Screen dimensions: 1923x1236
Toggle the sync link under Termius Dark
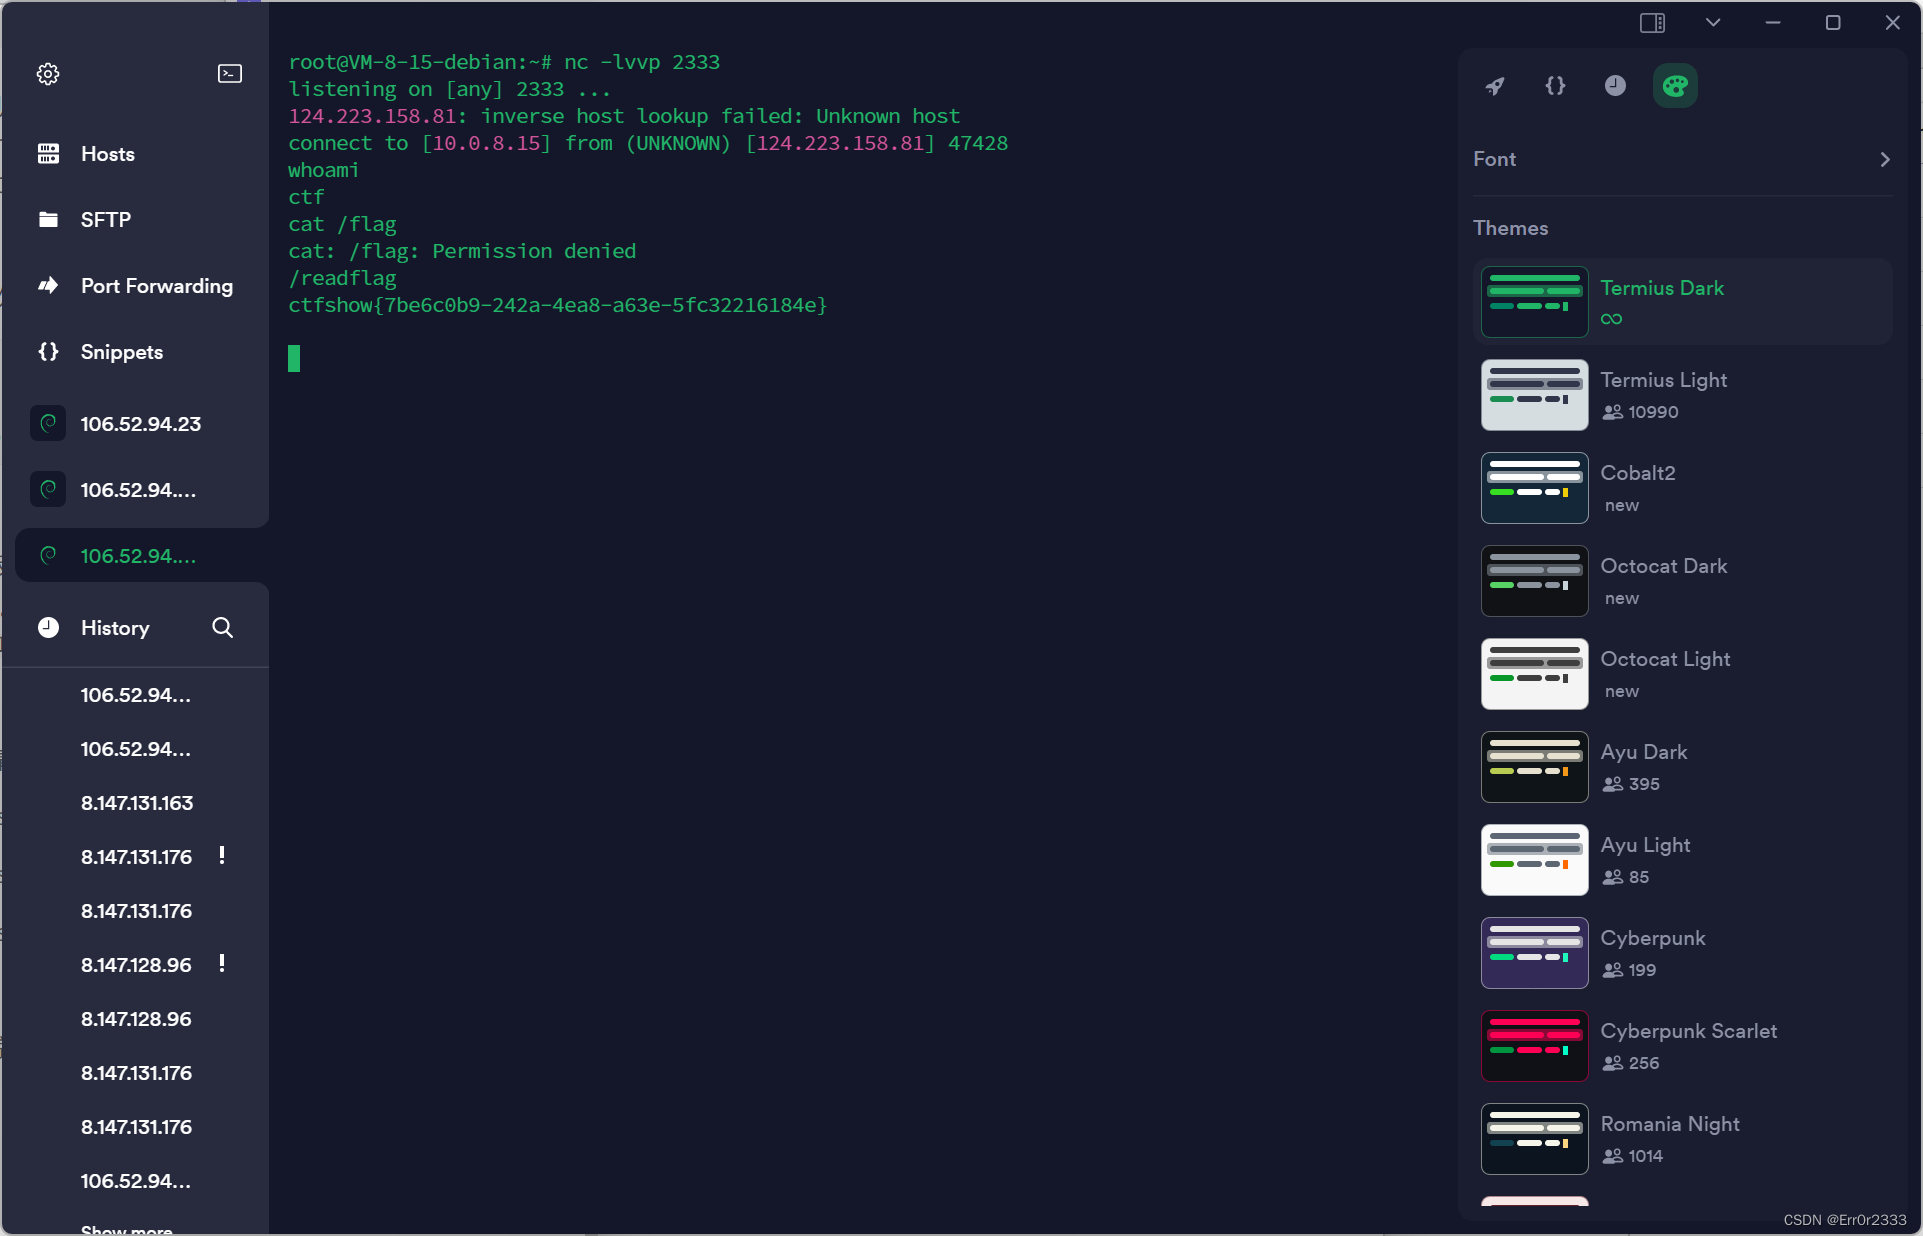1611,320
